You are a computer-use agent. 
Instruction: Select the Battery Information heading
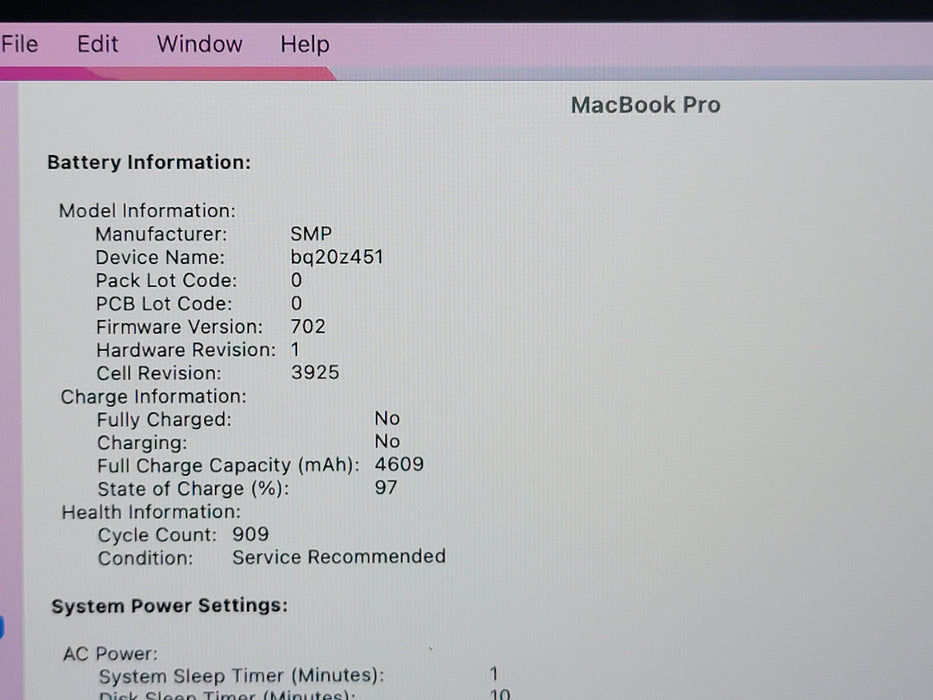coord(149,162)
